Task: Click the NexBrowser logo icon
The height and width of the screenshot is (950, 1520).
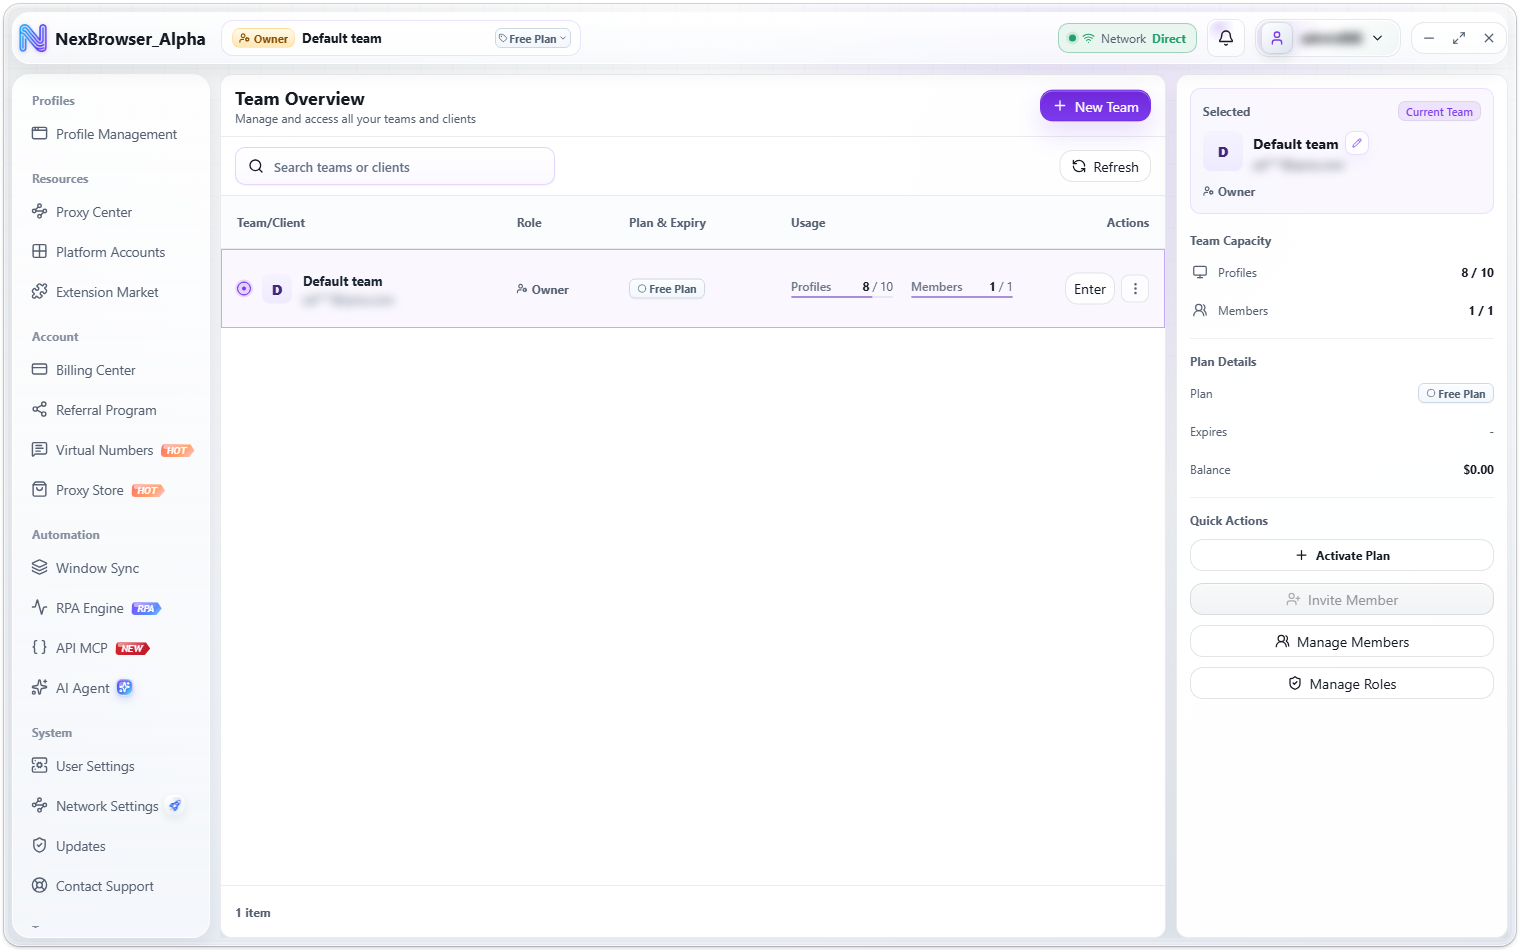Action: 33,39
